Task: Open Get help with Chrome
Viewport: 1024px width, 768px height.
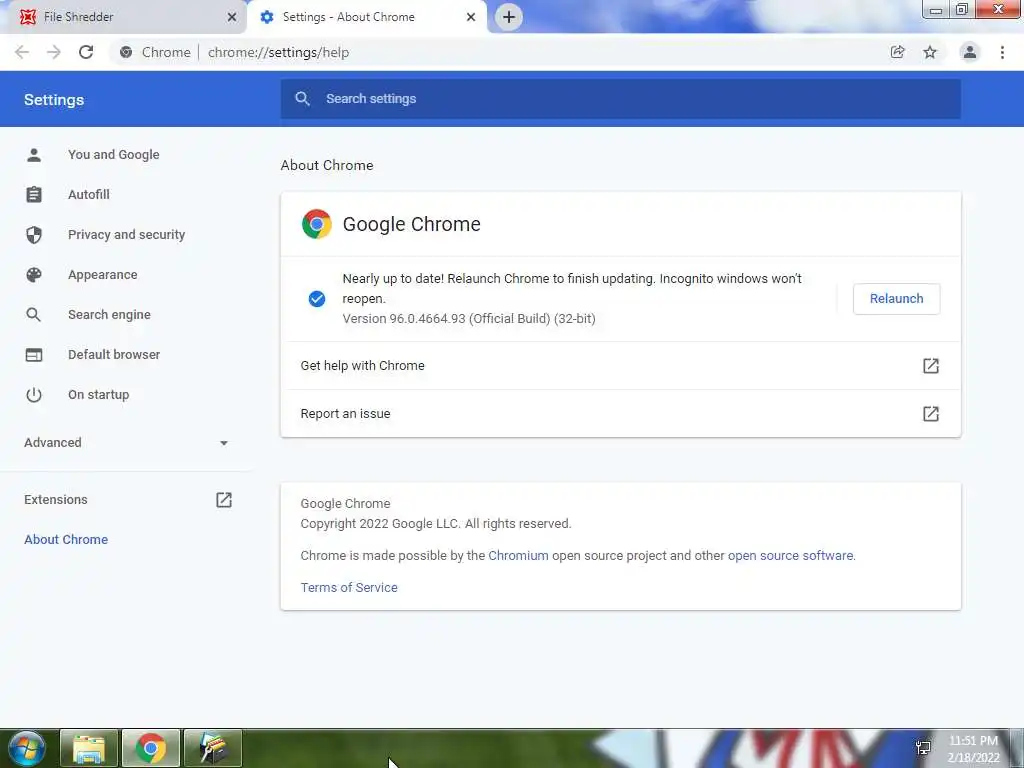Action: click(620, 366)
